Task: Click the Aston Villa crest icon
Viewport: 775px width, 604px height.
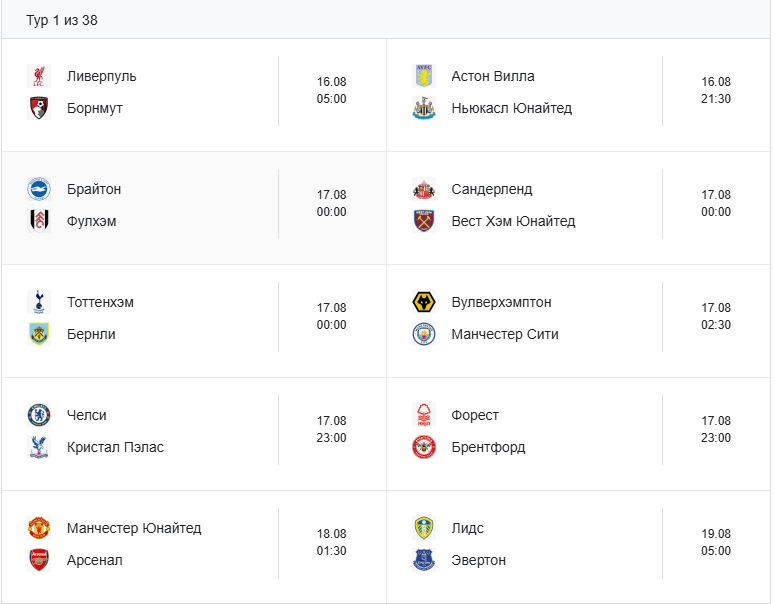Action: (424, 76)
